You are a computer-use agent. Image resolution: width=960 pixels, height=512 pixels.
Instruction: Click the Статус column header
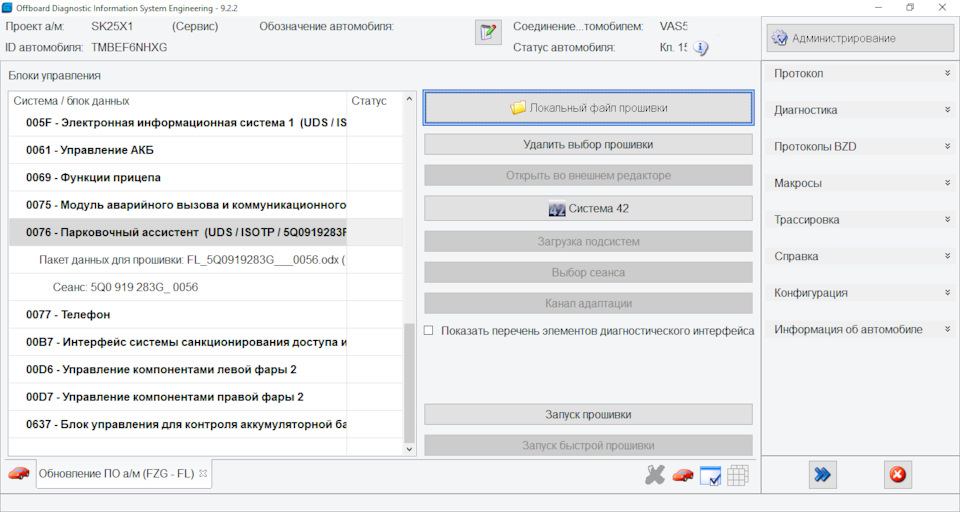tap(375, 101)
